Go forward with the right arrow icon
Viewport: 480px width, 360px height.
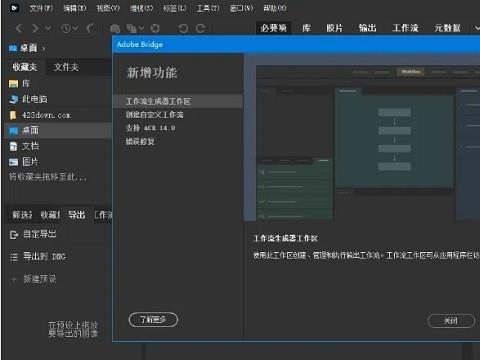point(35,28)
